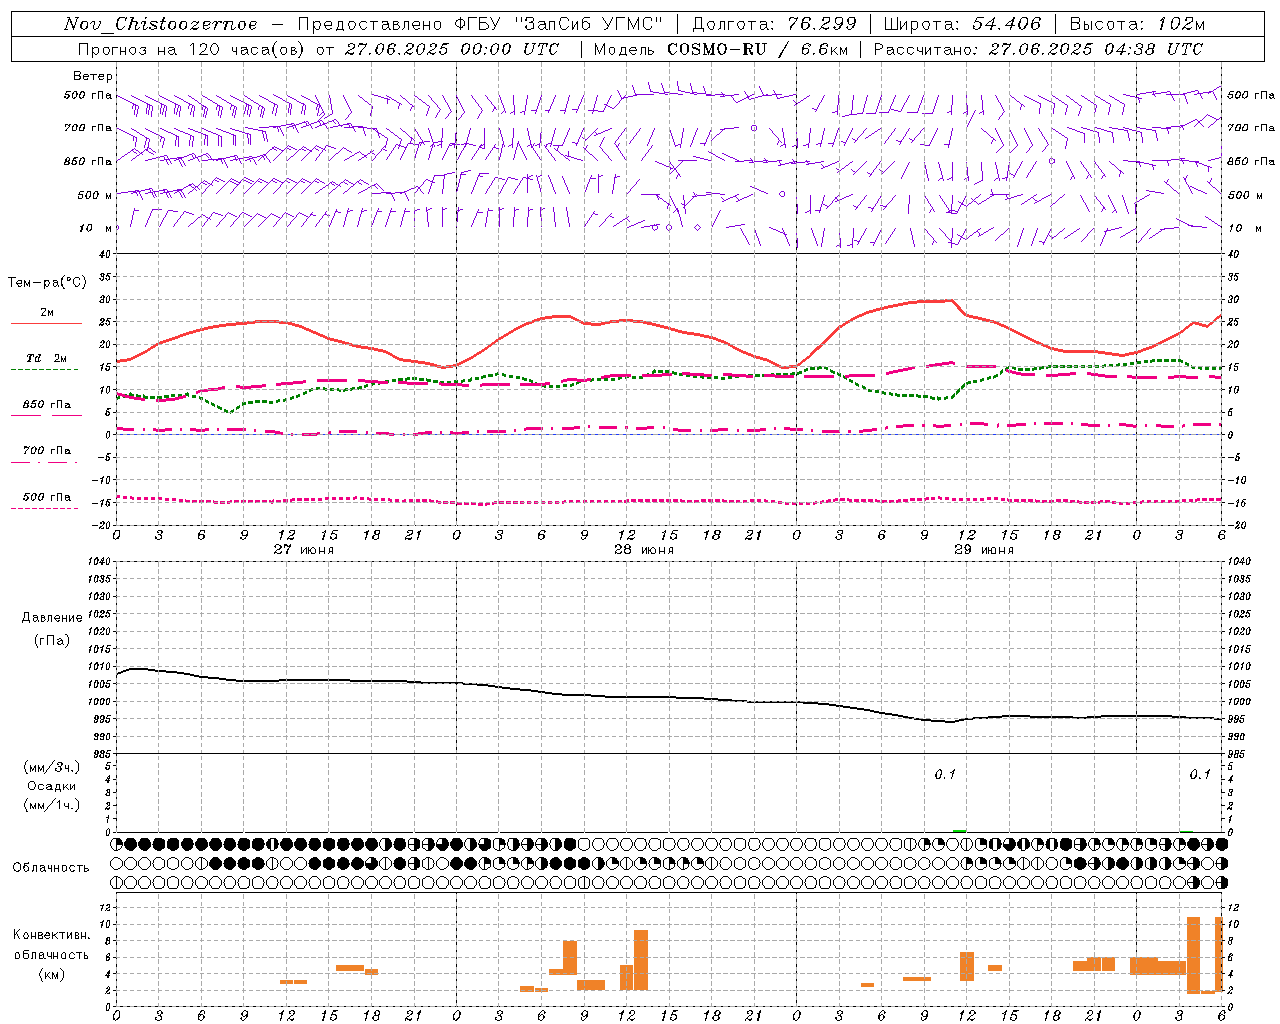Click the Давление pressure panel label
This screenshot has width=1280, height=1024.
pos(52,618)
